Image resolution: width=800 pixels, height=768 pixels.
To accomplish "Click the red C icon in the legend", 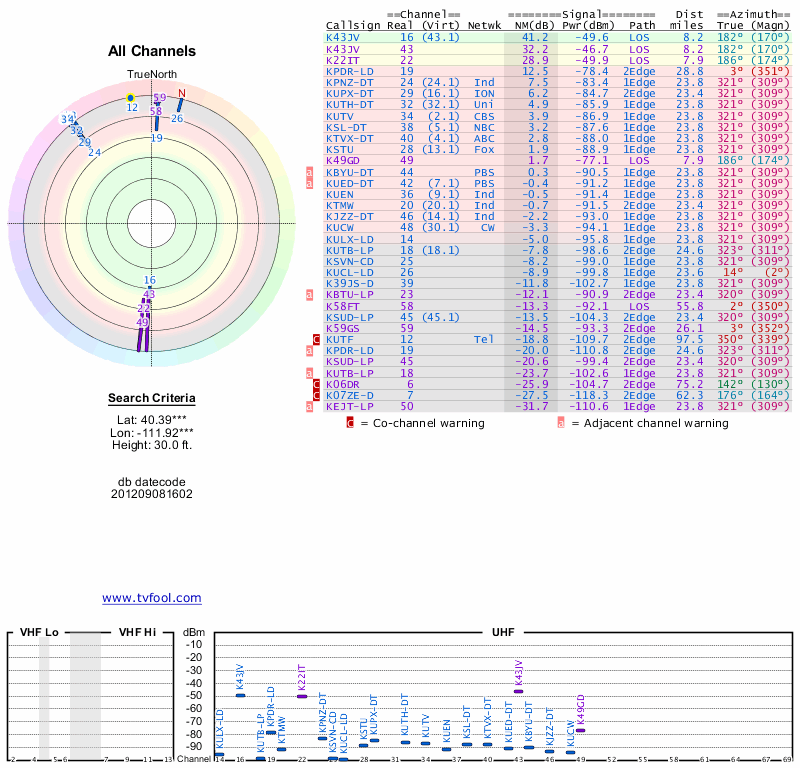I will click(350, 423).
